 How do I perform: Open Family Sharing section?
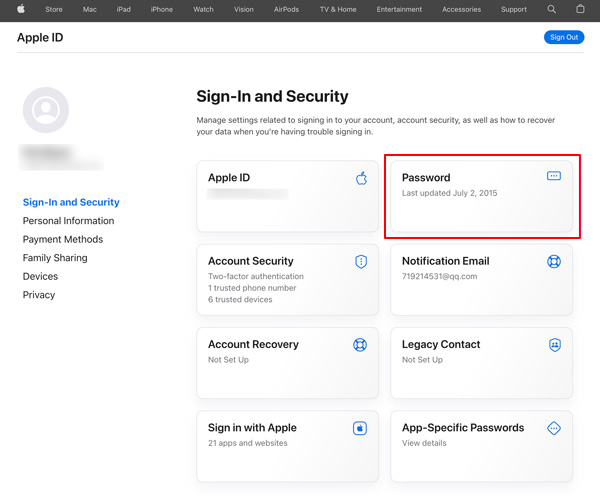(x=55, y=258)
